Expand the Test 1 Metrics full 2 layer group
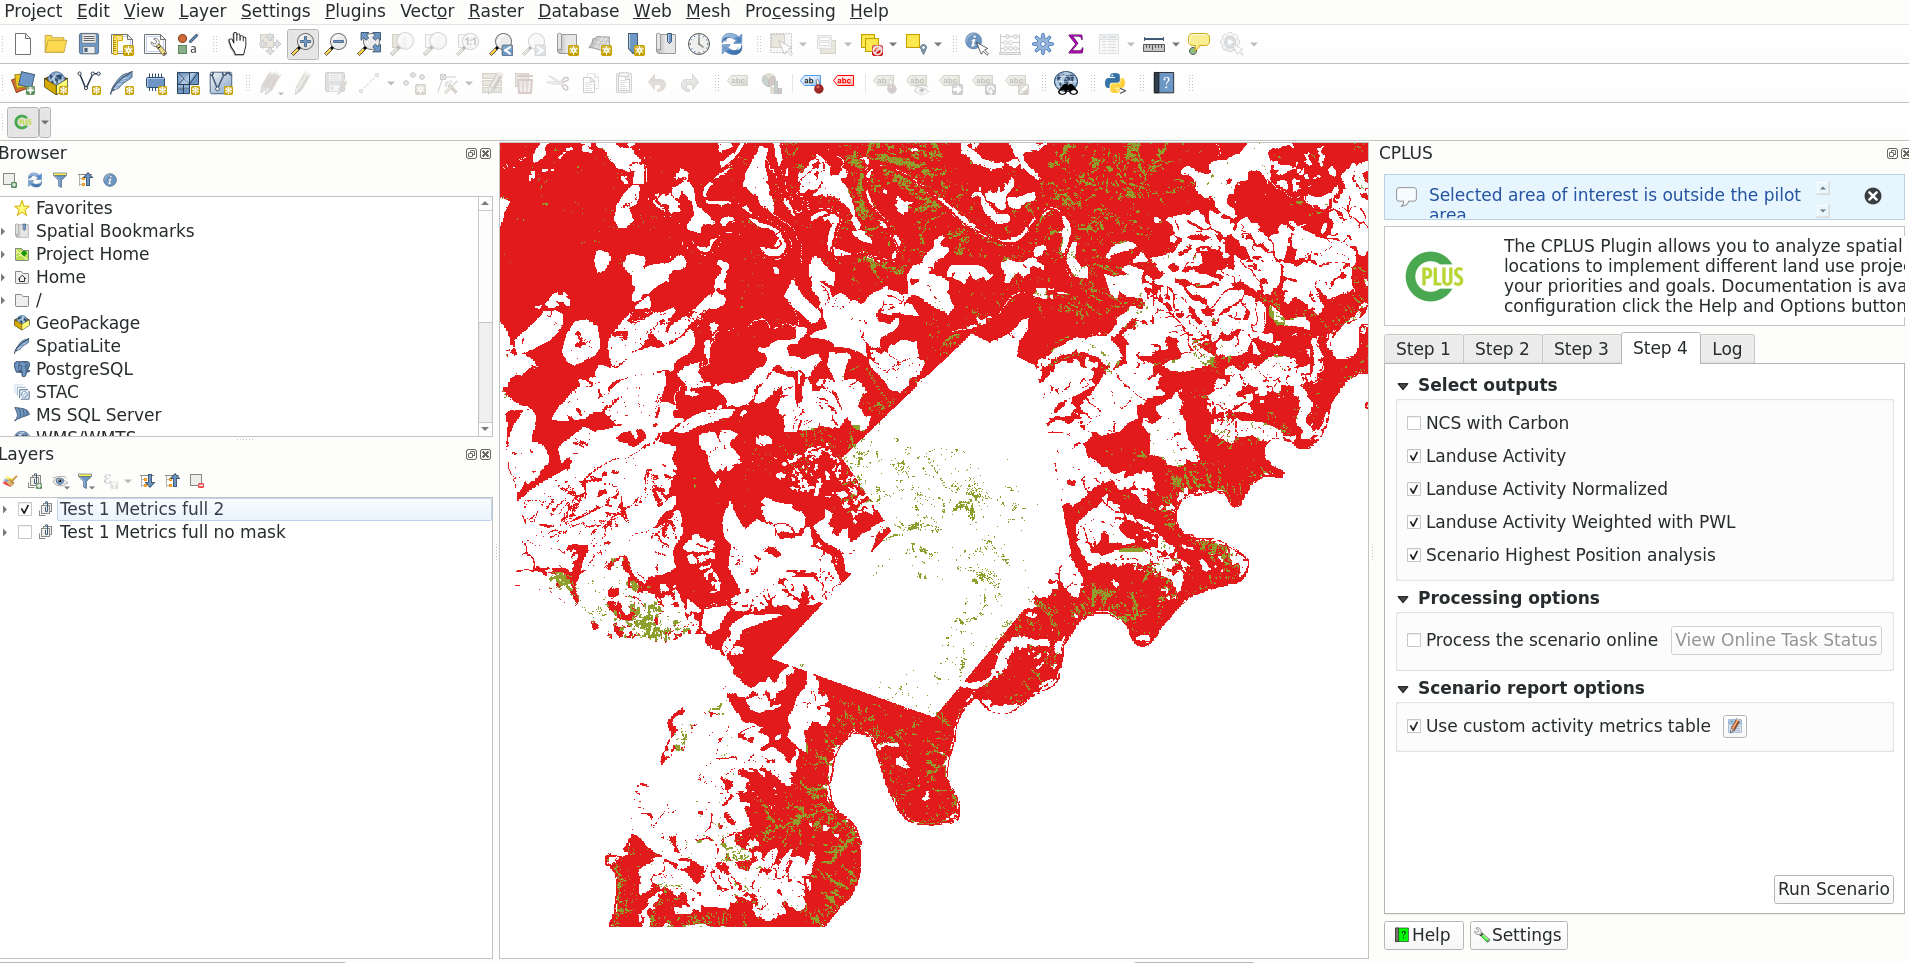This screenshot has height=963, width=1909. pos(5,509)
